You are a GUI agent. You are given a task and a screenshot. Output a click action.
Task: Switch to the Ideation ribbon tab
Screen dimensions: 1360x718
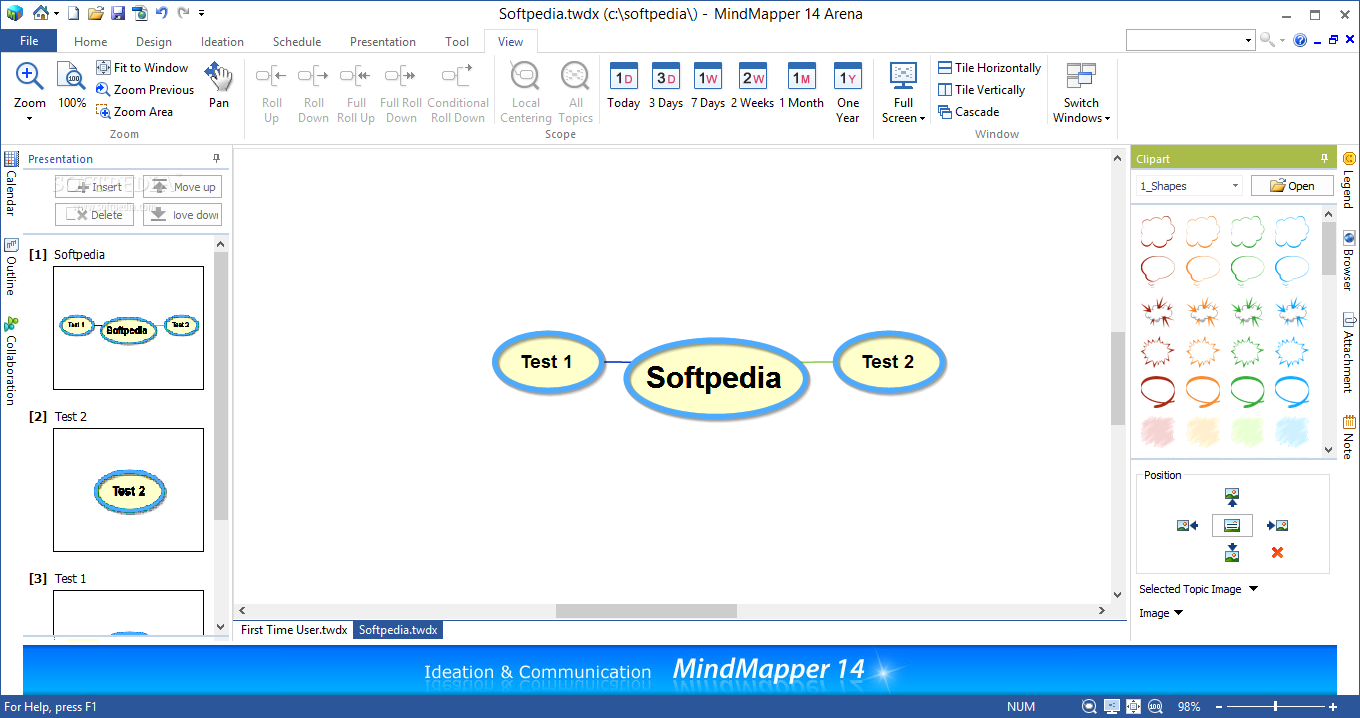tap(222, 42)
